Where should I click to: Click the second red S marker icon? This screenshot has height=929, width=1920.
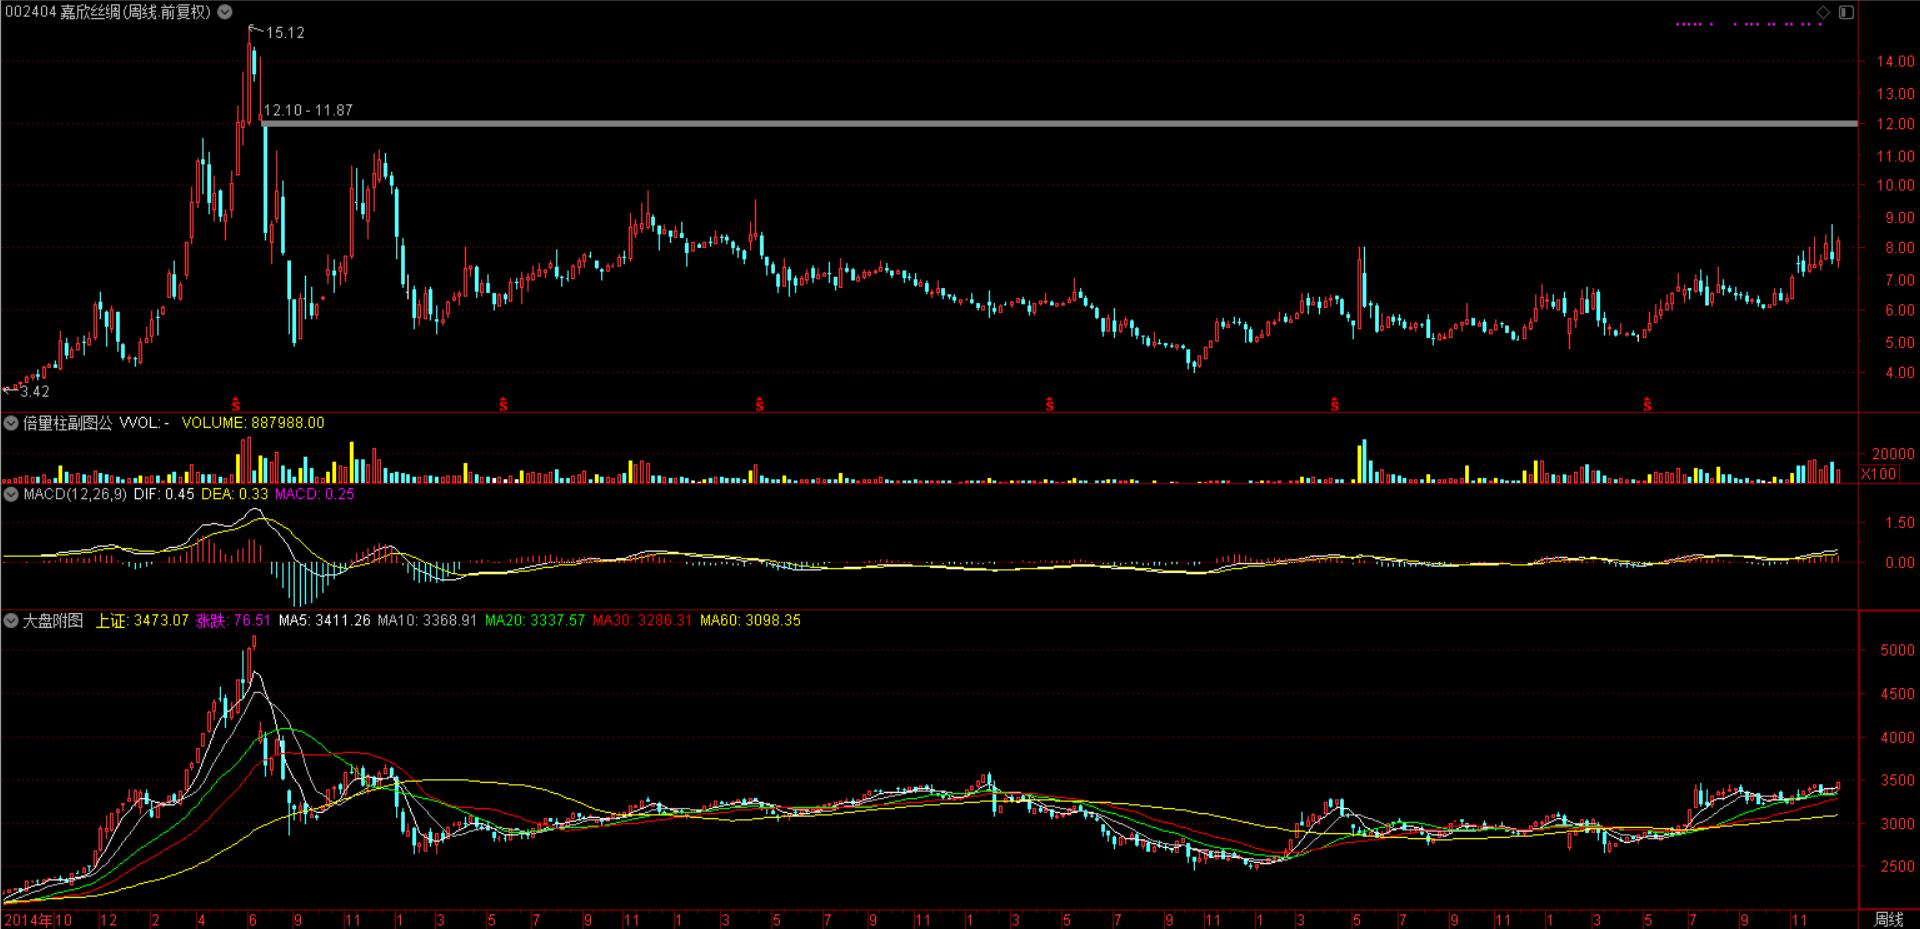point(504,405)
